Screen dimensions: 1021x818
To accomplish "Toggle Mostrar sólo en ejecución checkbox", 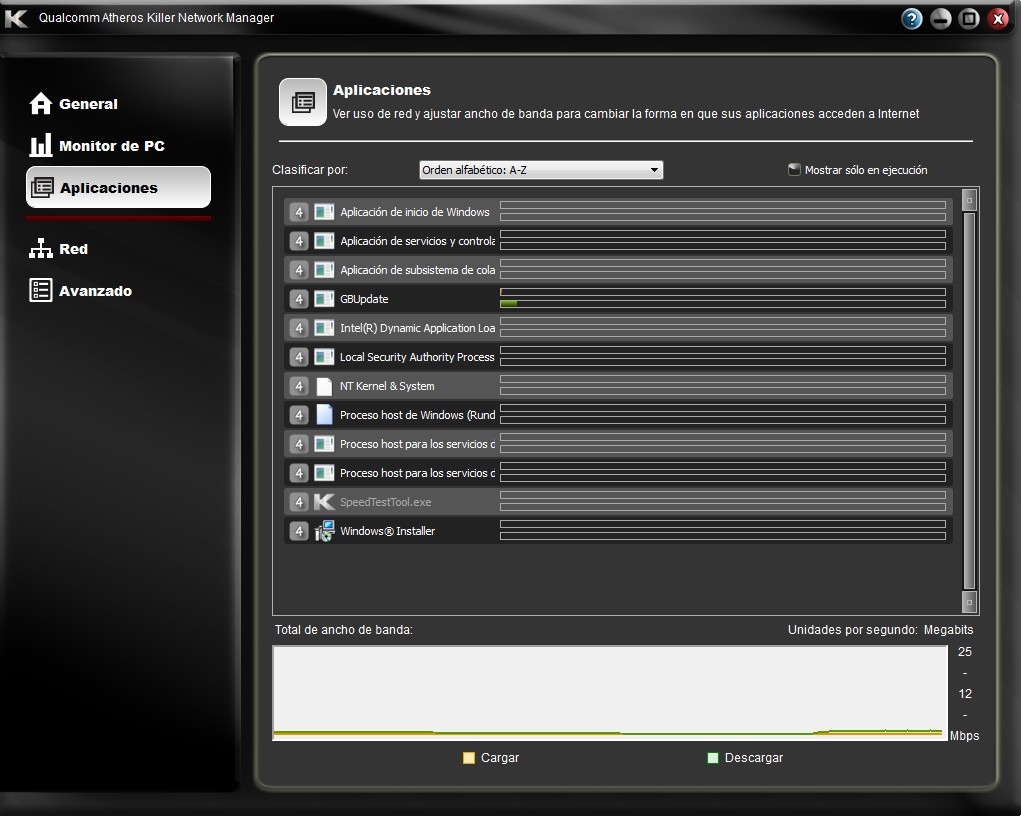I will point(794,170).
